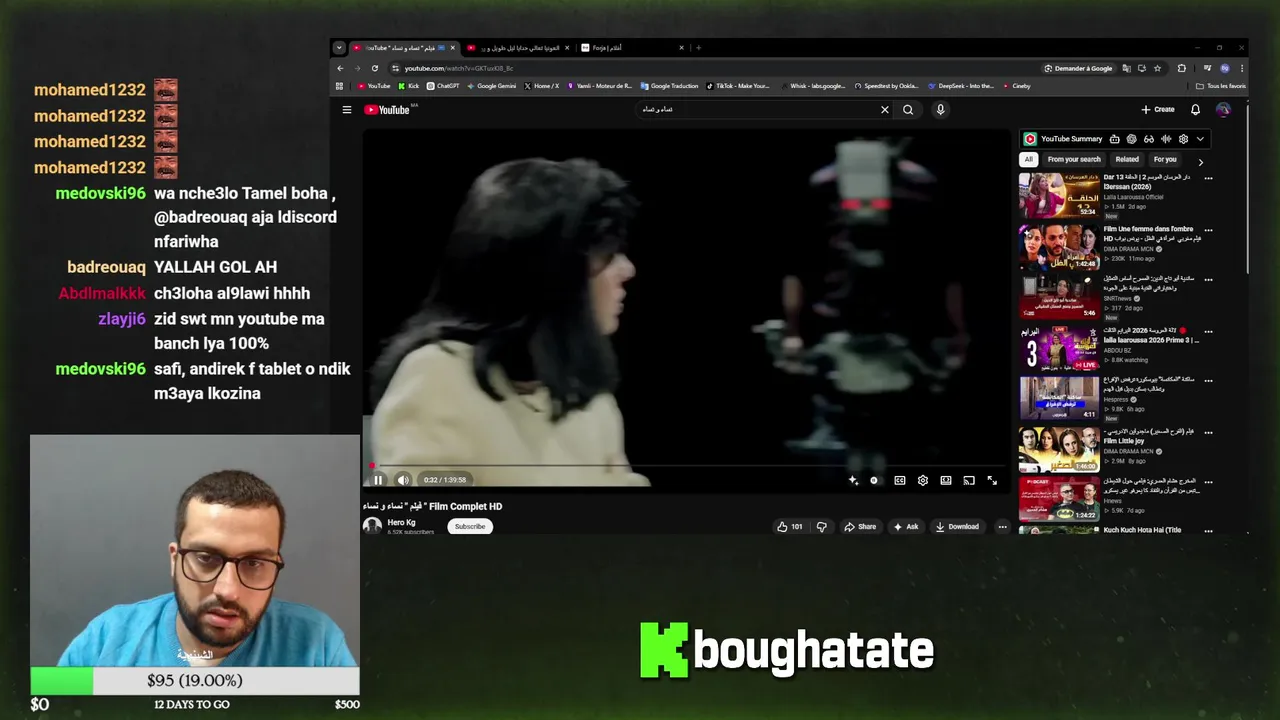The image size is (1280, 720).
Task: Open the Create button on YouTube
Action: 1158,110
